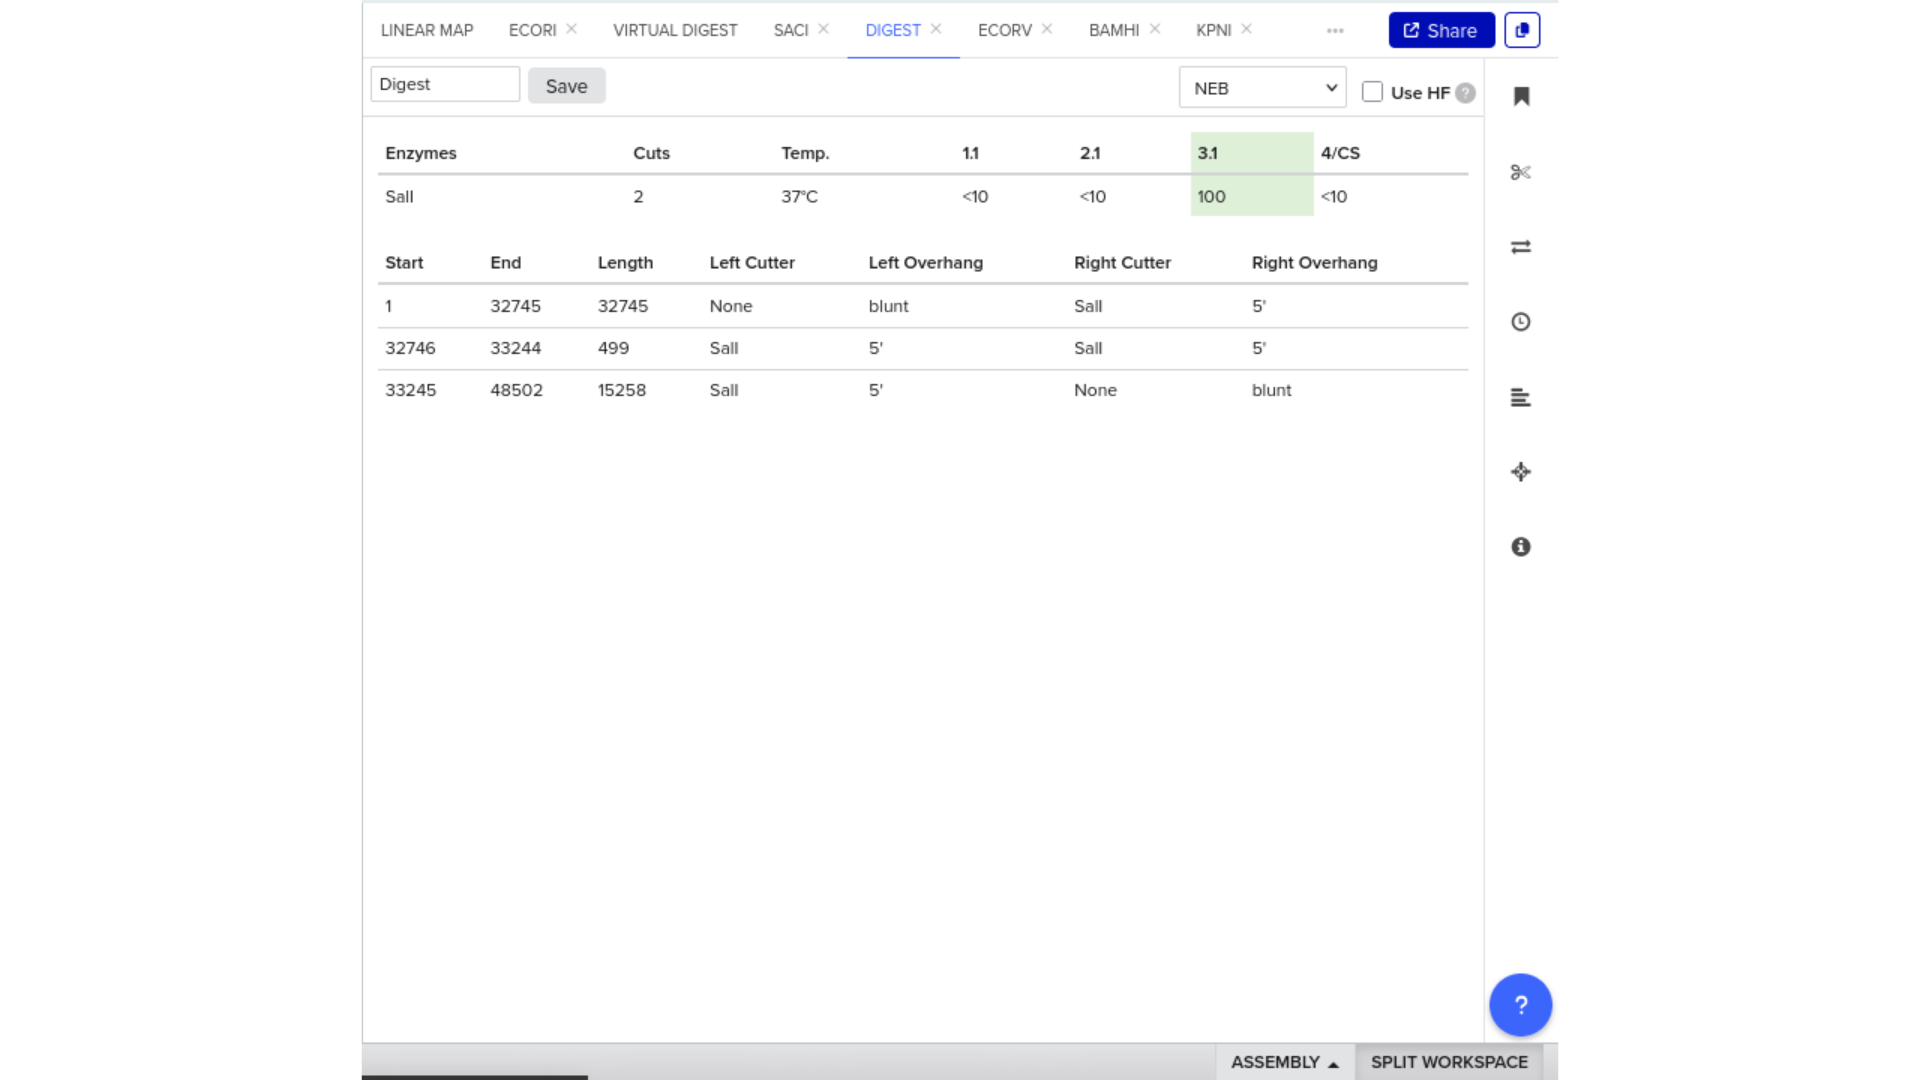The image size is (1920, 1080).
Task: Open the more tabs ellipsis menu
Action: tap(1335, 31)
